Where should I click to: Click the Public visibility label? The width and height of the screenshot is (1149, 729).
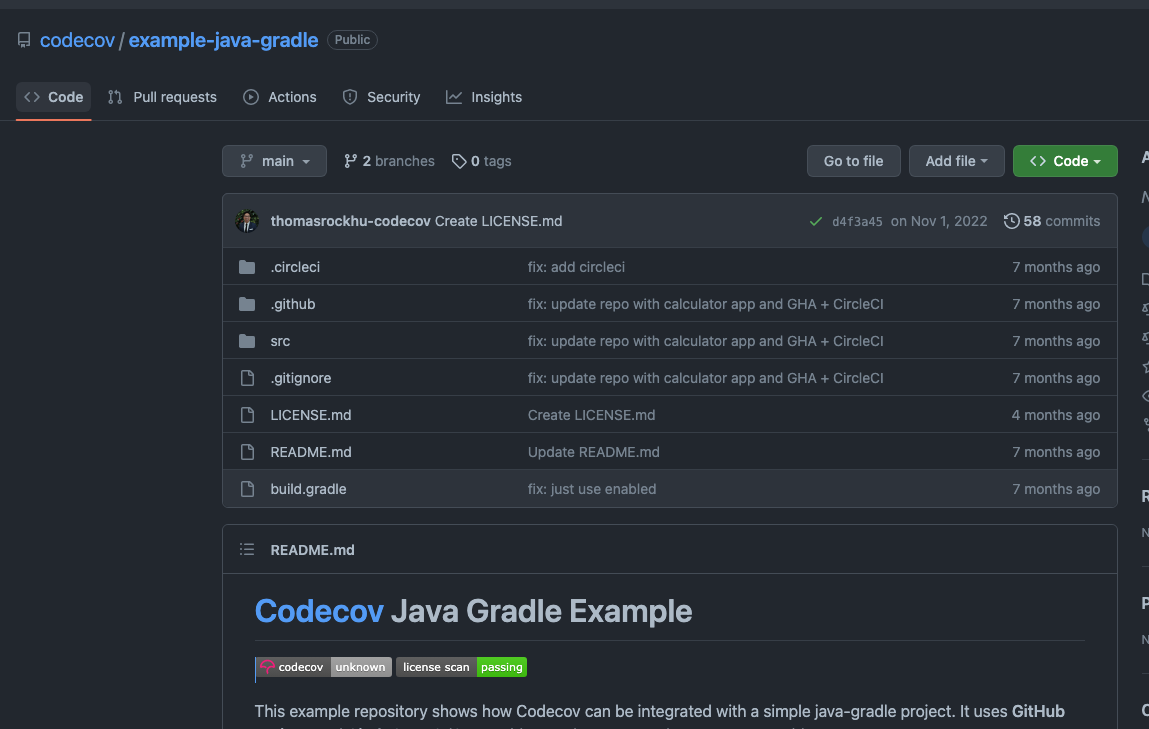tap(352, 40)
